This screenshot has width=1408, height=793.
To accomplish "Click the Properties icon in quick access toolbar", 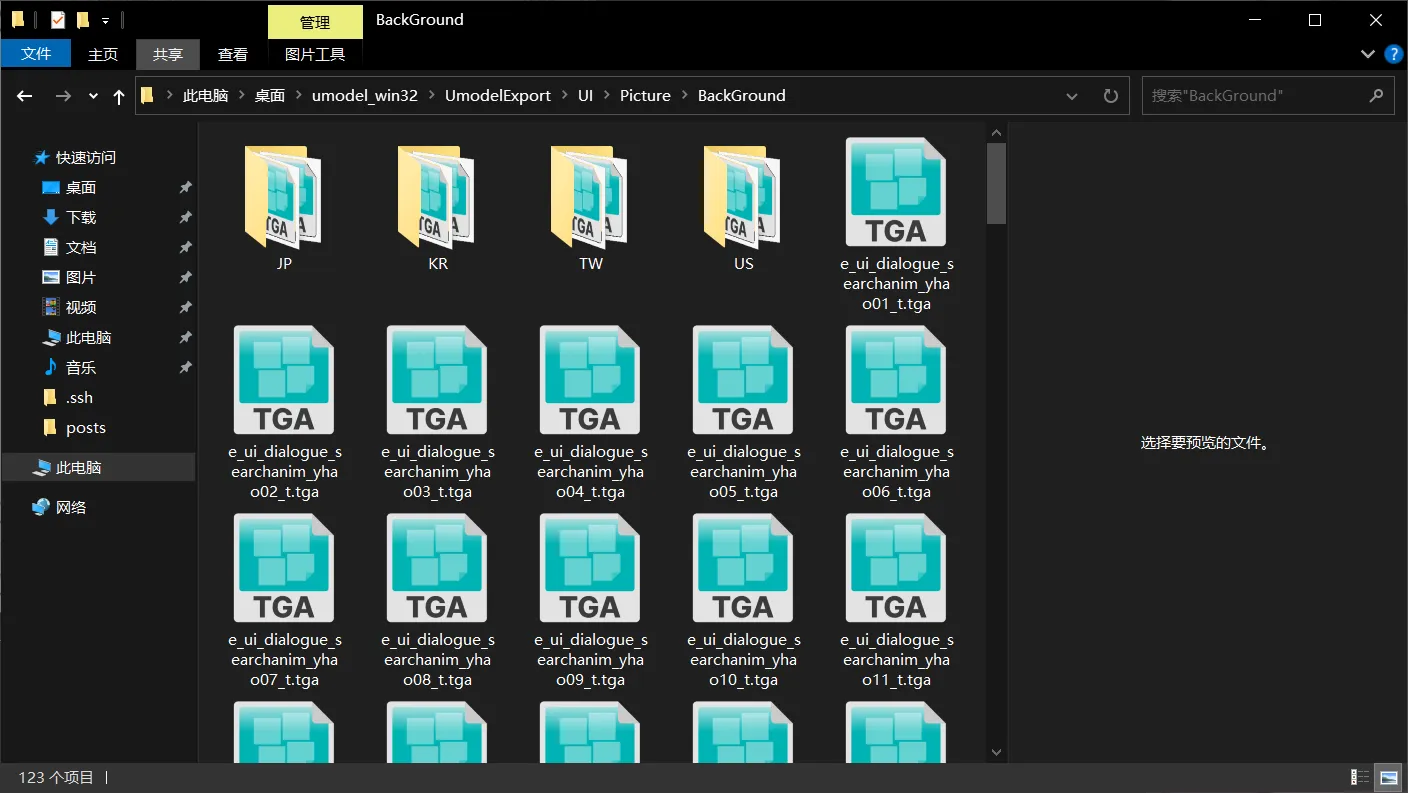I will click(x=57, y=20).
